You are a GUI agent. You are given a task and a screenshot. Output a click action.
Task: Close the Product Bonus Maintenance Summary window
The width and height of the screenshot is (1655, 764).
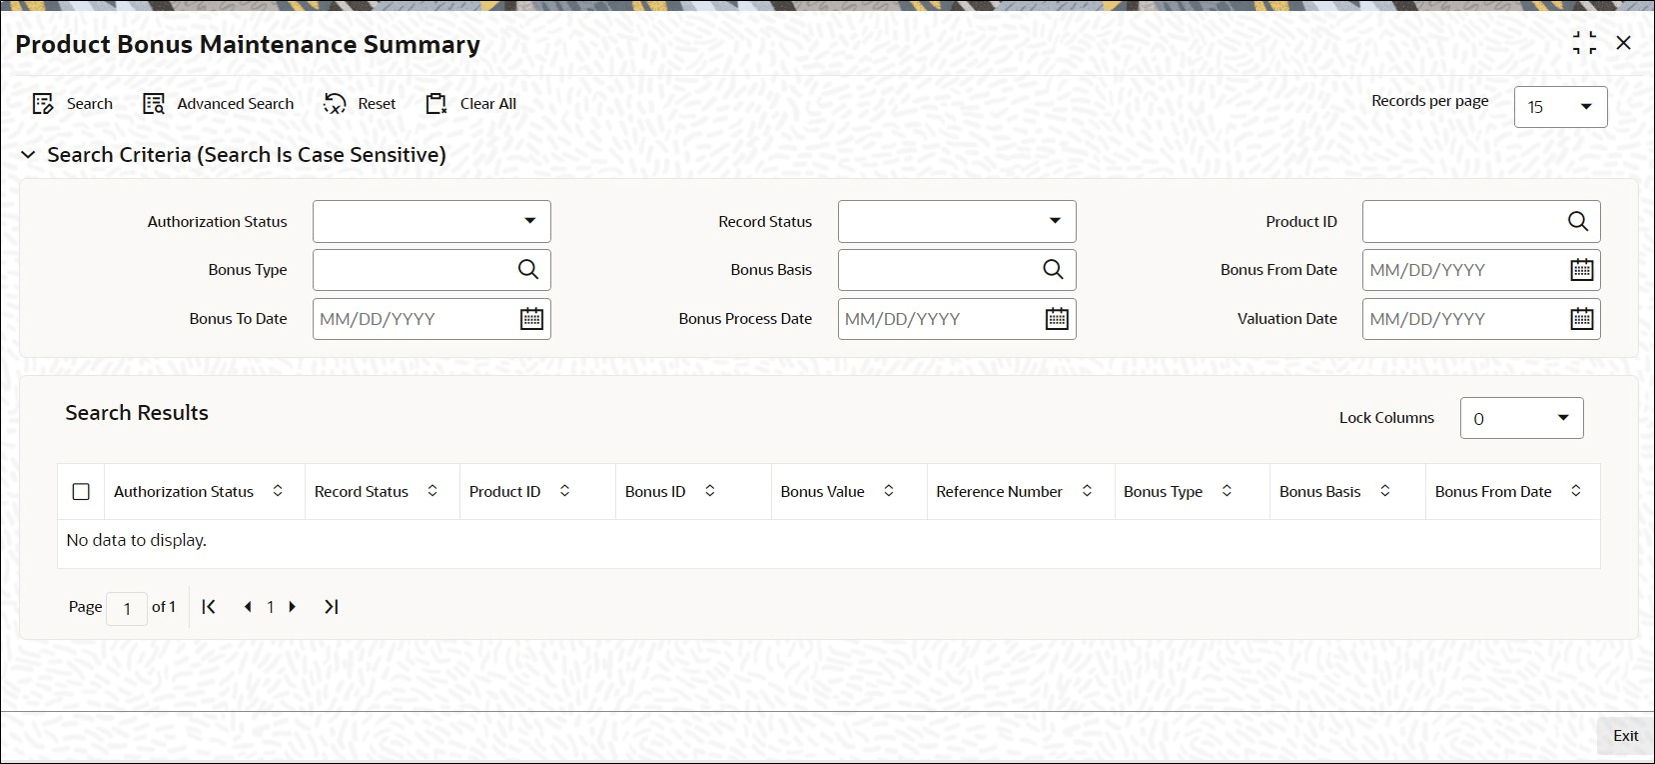pos(1624,43)
